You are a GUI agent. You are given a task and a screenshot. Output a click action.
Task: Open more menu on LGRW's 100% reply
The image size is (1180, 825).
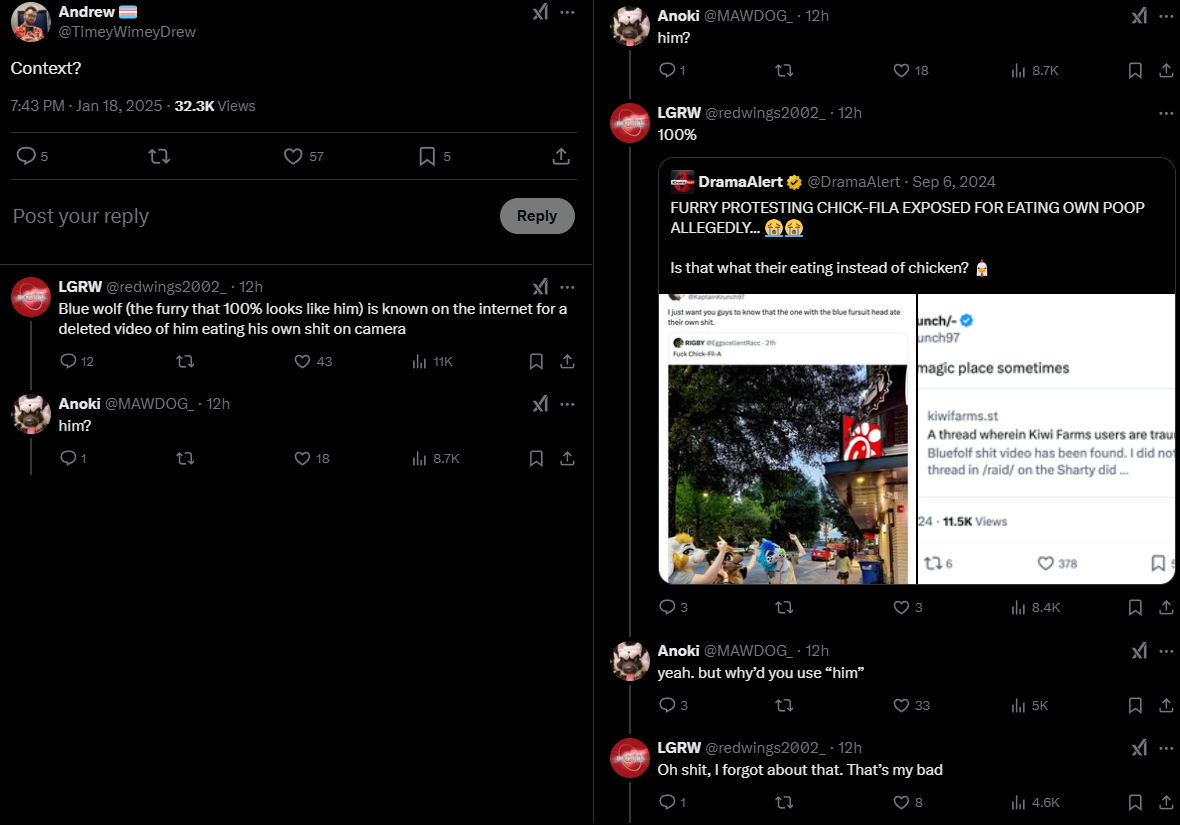1166,113
